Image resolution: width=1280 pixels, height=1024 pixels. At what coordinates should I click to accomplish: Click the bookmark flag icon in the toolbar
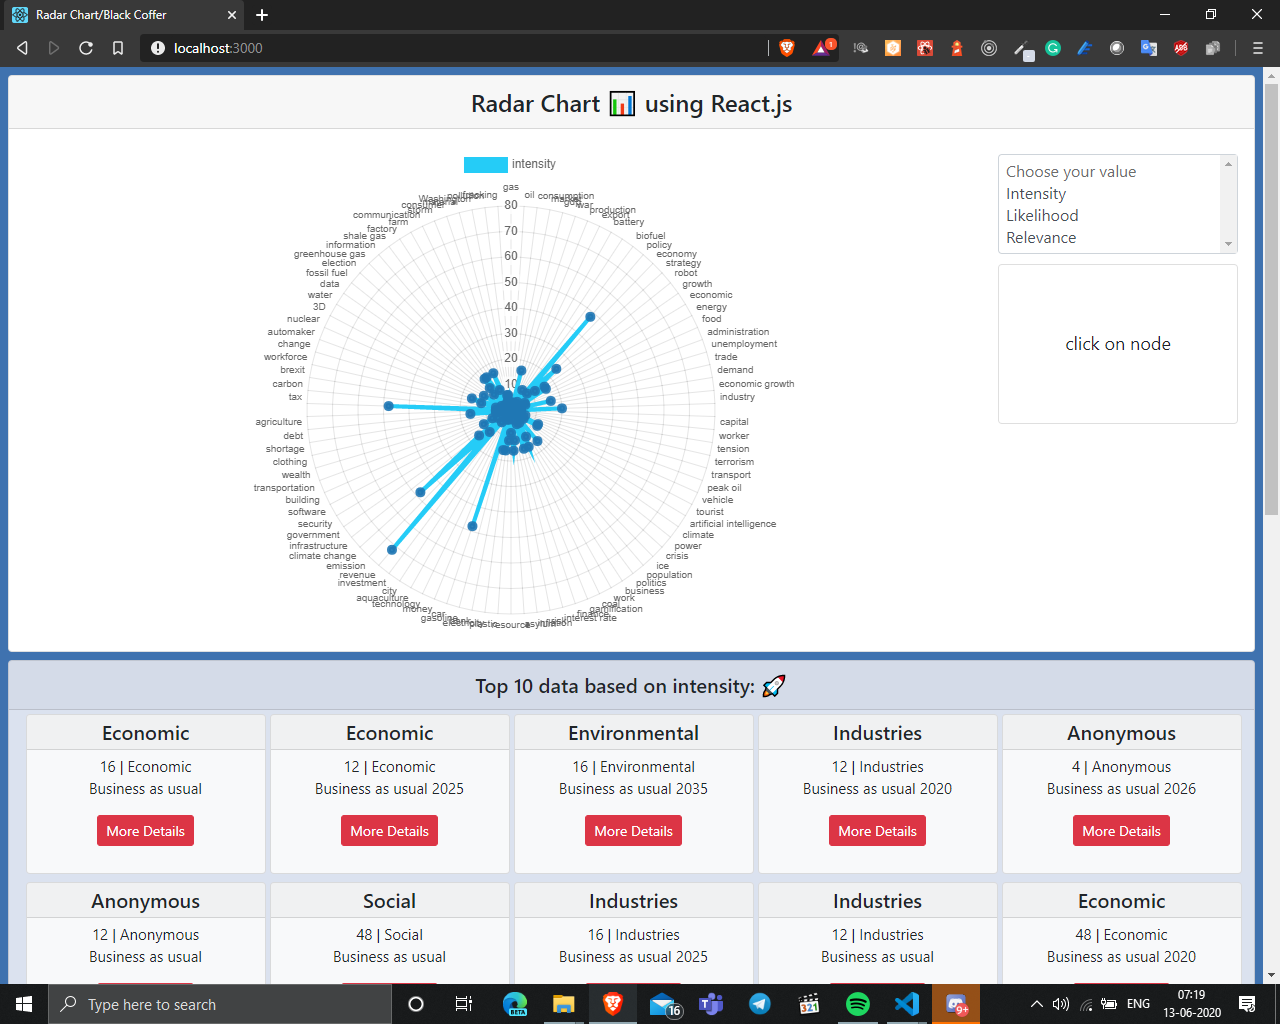(x=118, y=47)
